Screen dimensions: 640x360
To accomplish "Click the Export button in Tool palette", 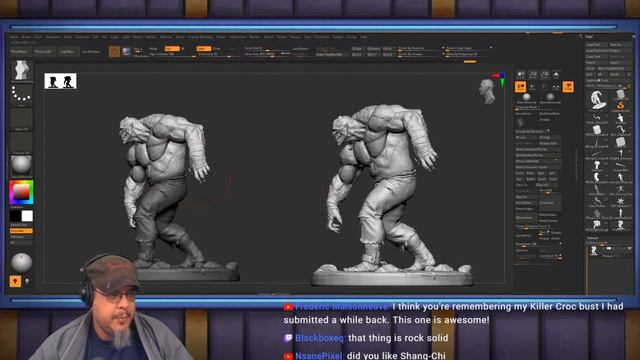I will pyautogui.click(x=620, y=63).
